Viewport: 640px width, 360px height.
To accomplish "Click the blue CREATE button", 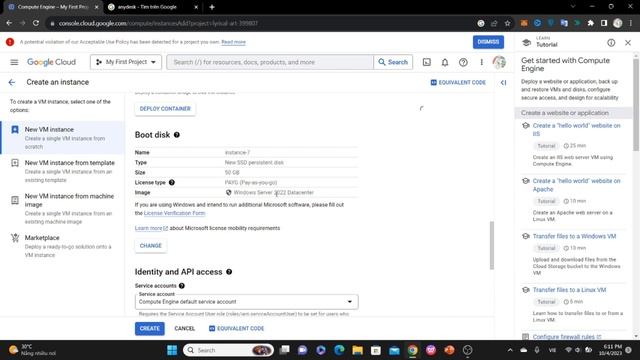I will click(150, 329).
